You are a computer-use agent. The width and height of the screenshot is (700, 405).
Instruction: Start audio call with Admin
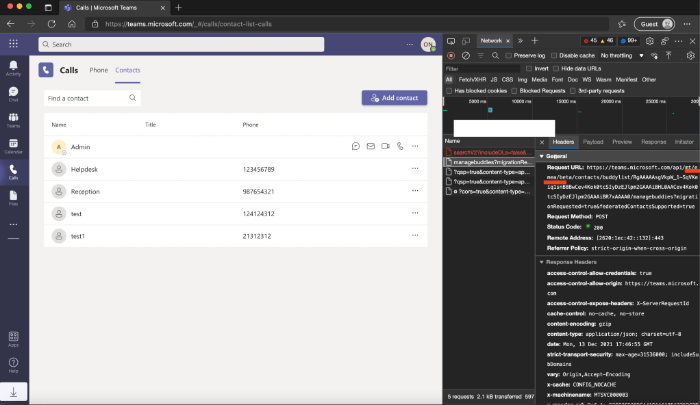400,146
